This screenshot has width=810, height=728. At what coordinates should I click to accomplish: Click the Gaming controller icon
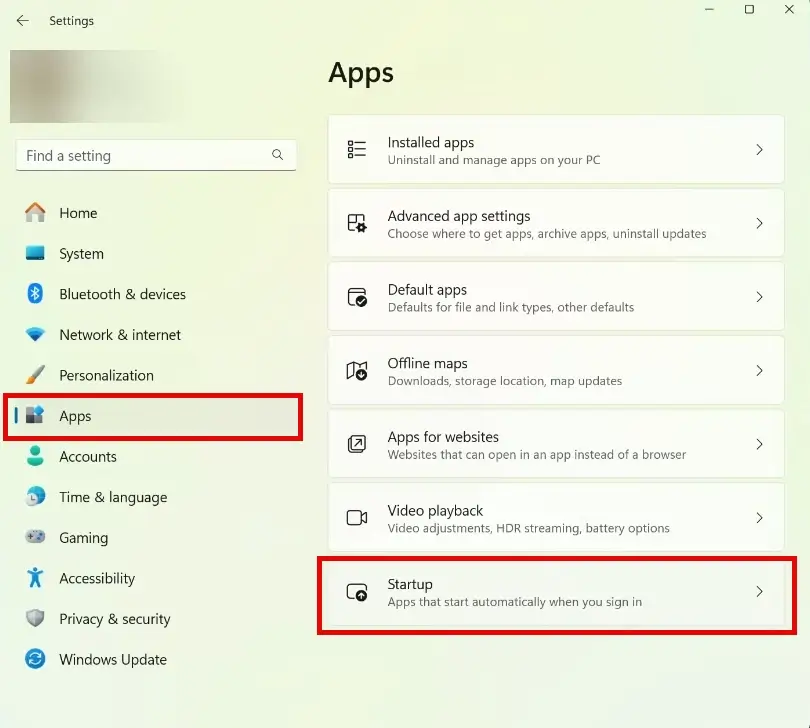click(x=35, y=537)
